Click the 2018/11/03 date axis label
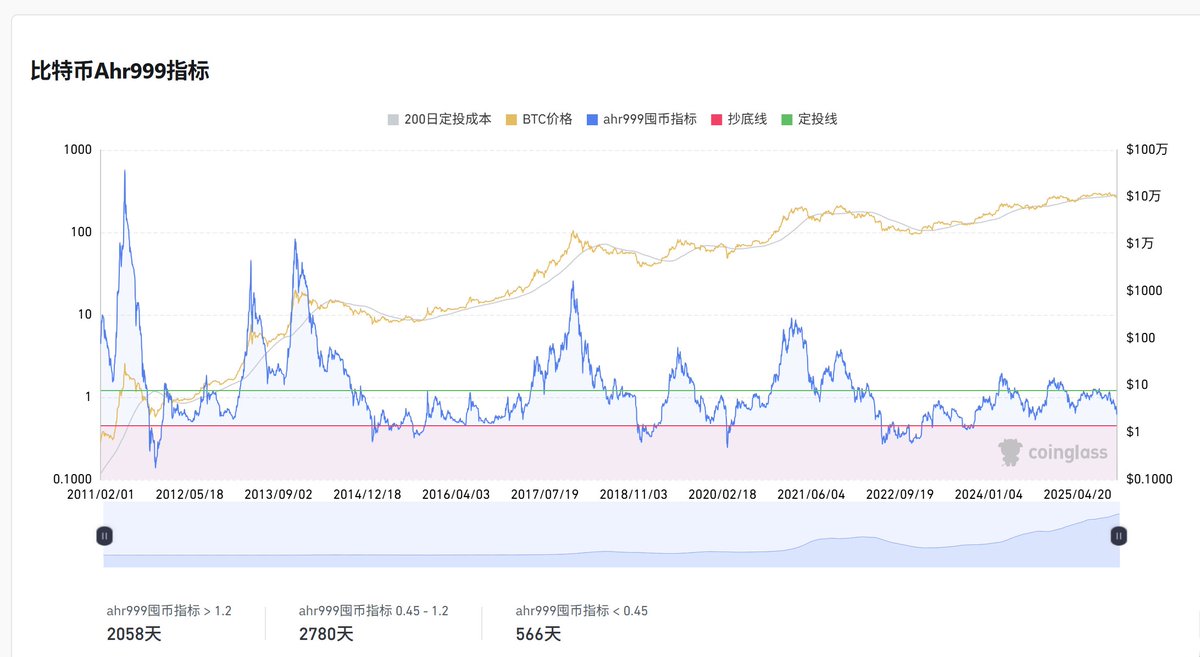The image size is (1200, 657). click(x=634, y=494)
